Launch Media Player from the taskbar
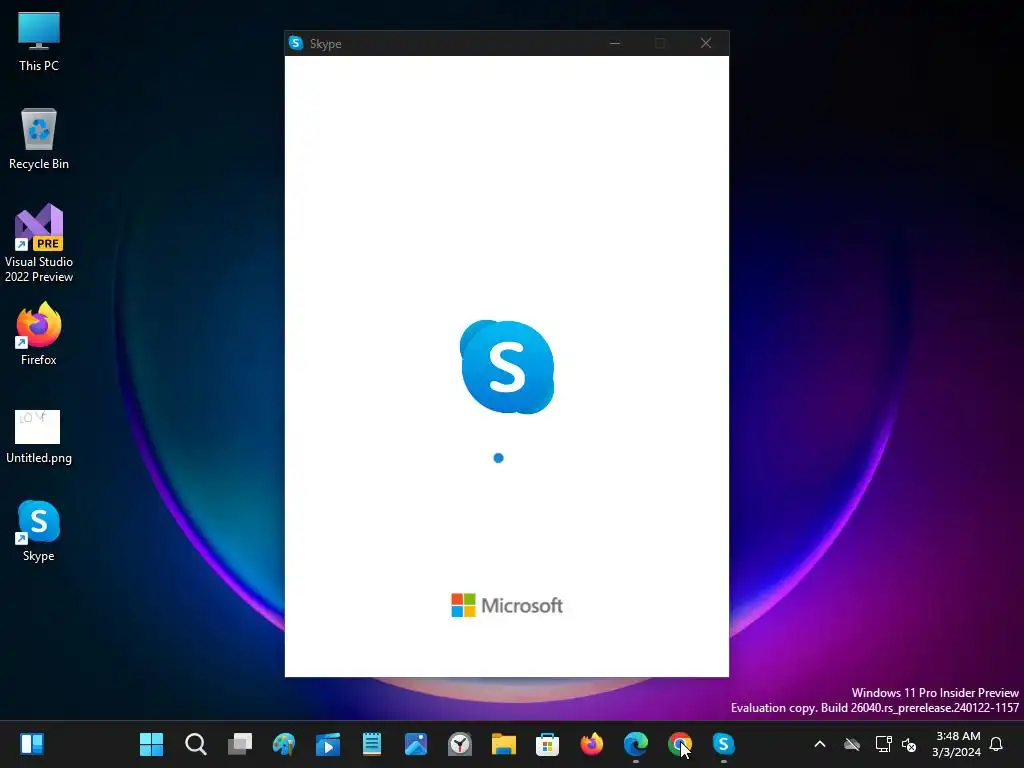This screenshot has width=1024, height=768. coord(328,744)
